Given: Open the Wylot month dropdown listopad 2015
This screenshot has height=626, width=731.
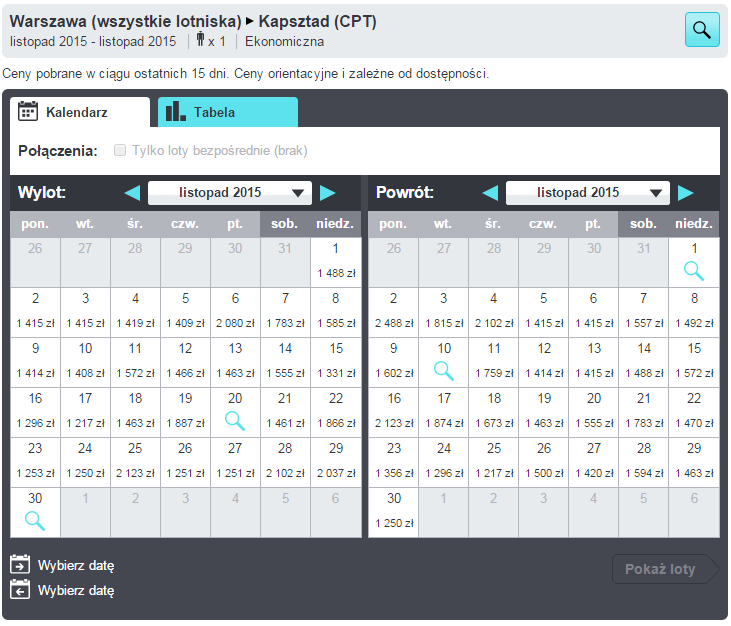Looking at the screenshot, I should 230,193.
